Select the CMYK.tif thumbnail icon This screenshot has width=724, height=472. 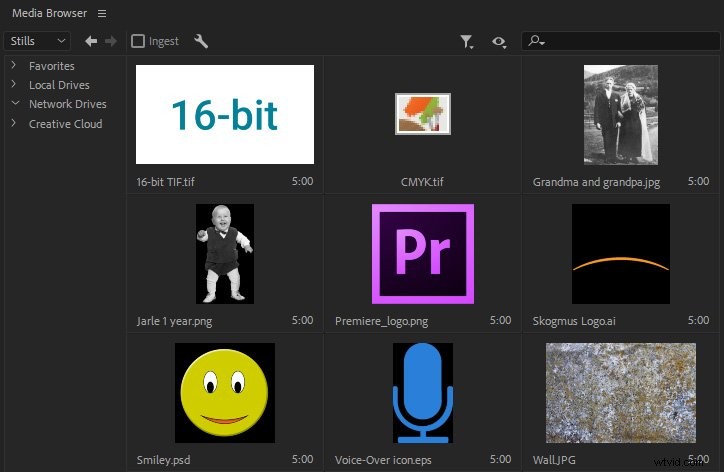pos(422,114)
